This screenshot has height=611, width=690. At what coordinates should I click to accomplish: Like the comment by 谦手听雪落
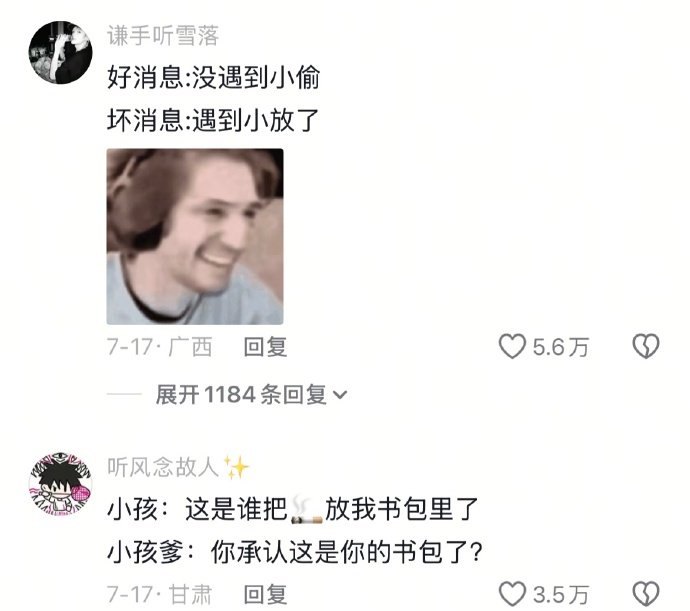pos(512,346)
